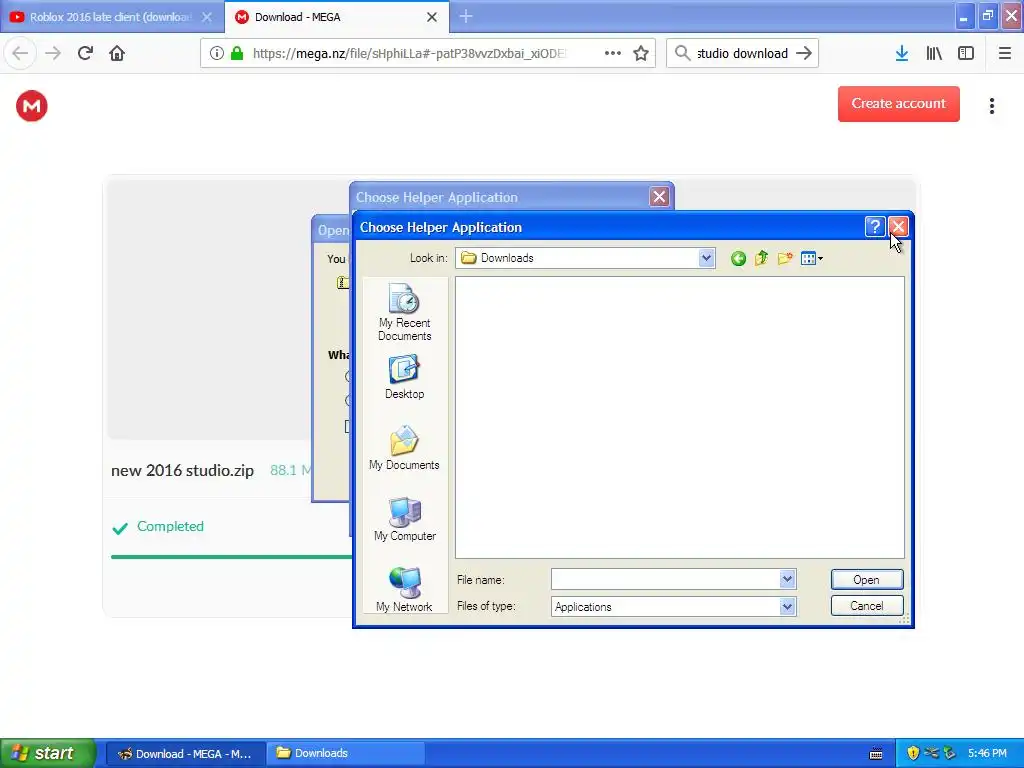Click the new 2016 studio.zip filename
The width and height of the screenshot is (1024, 768).
coord(182,470)
